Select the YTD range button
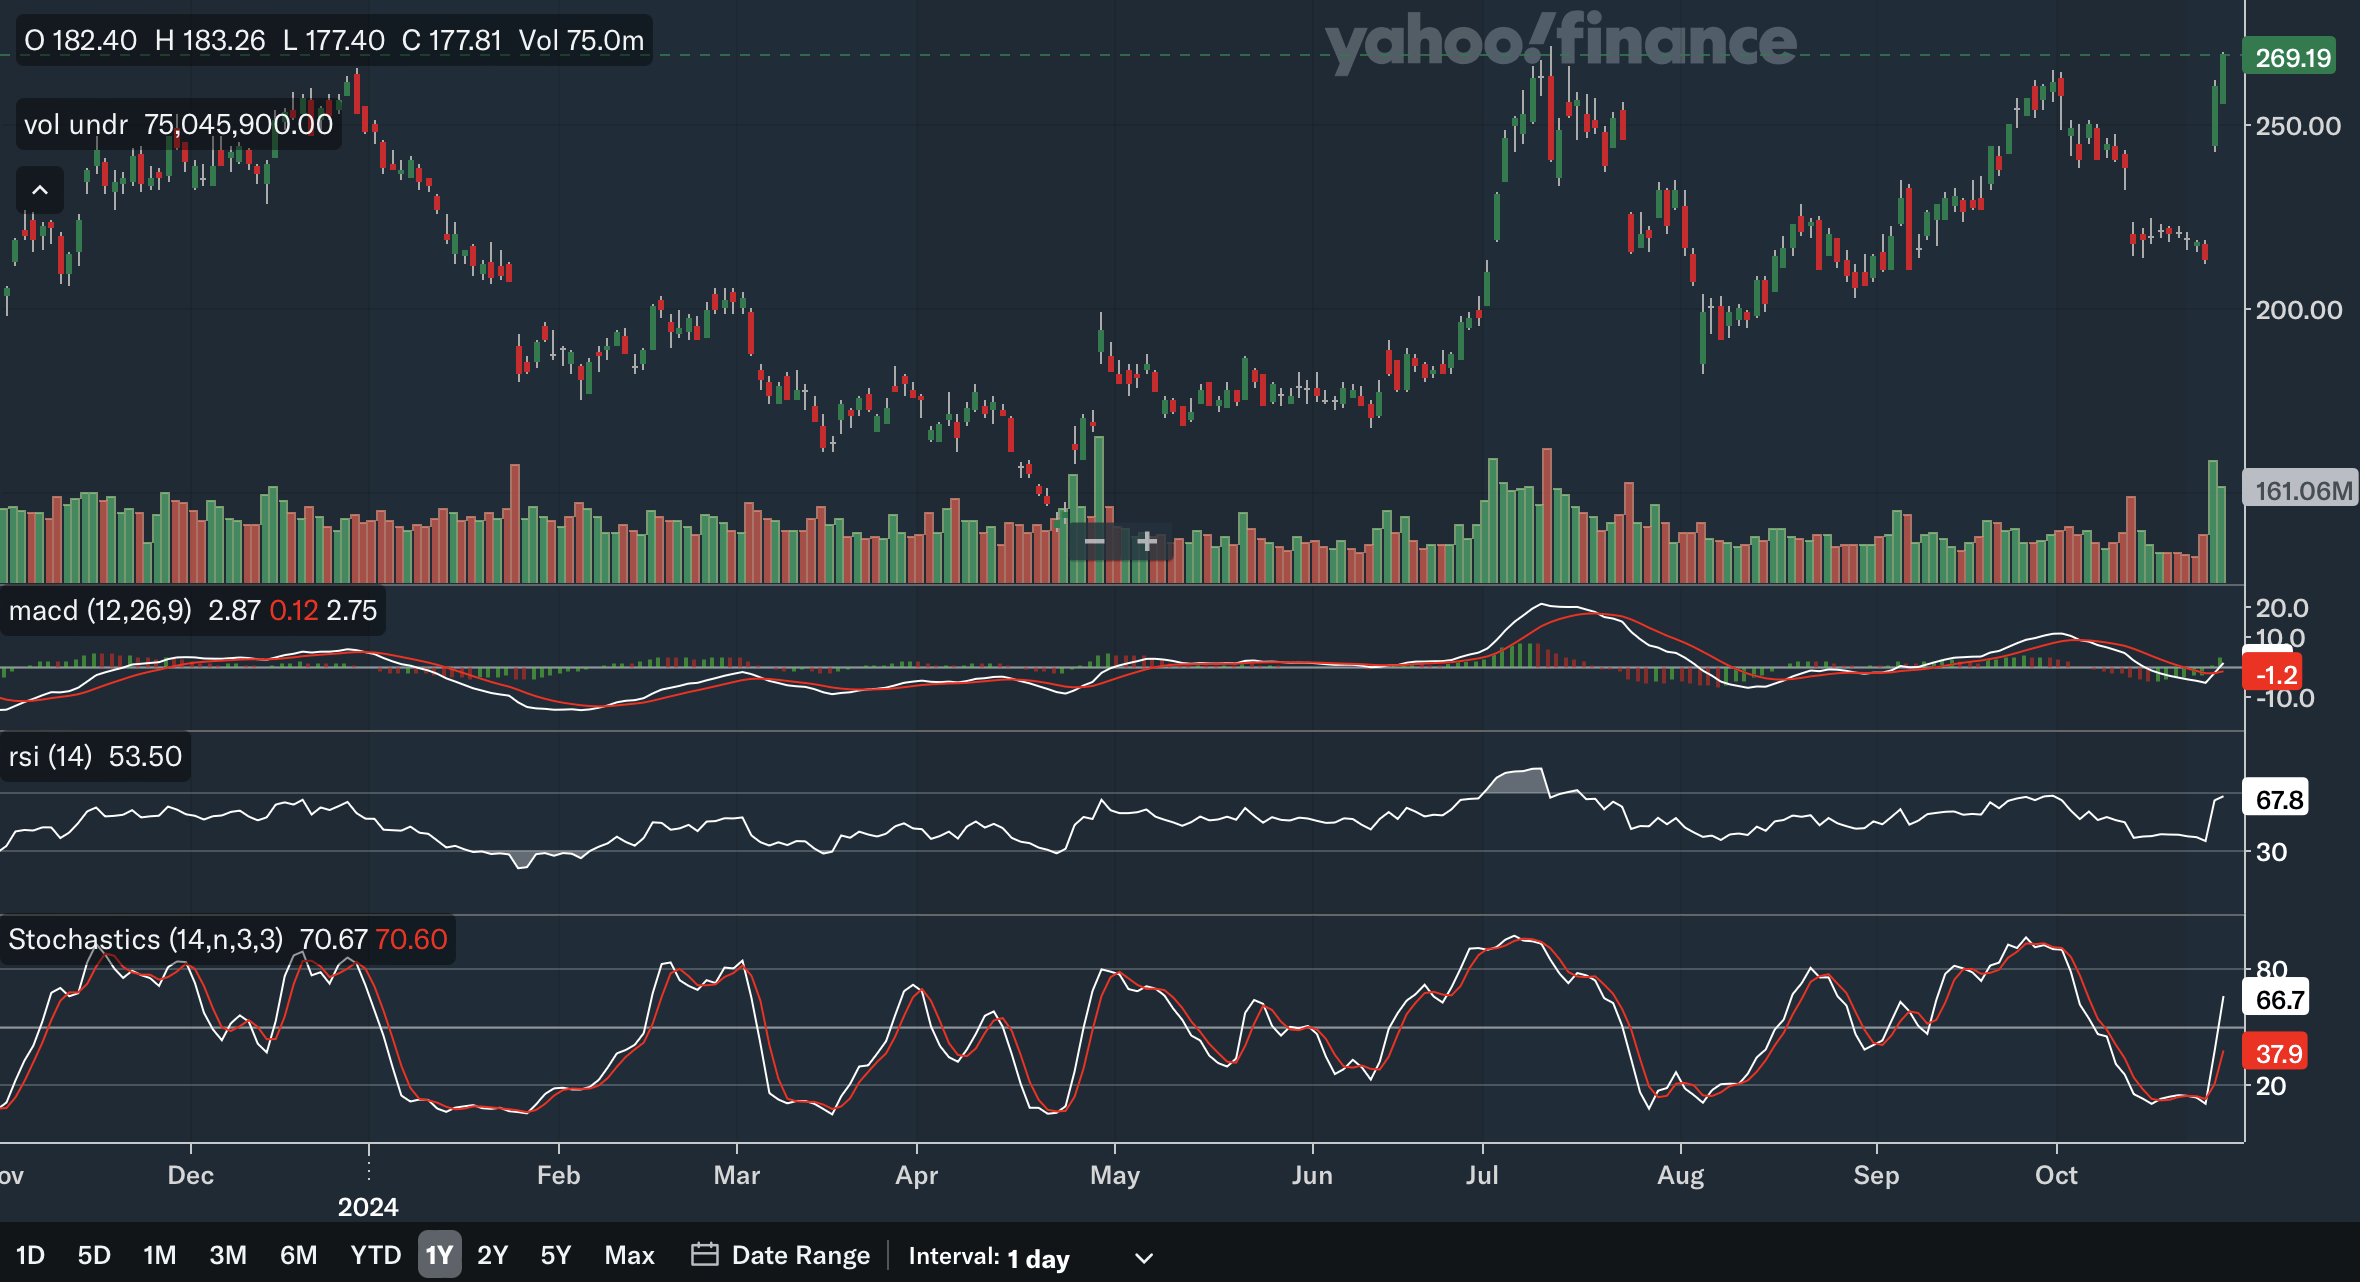This screenshot has width=2360, height=1282. pyautogui.click(x=375, y=1255)
